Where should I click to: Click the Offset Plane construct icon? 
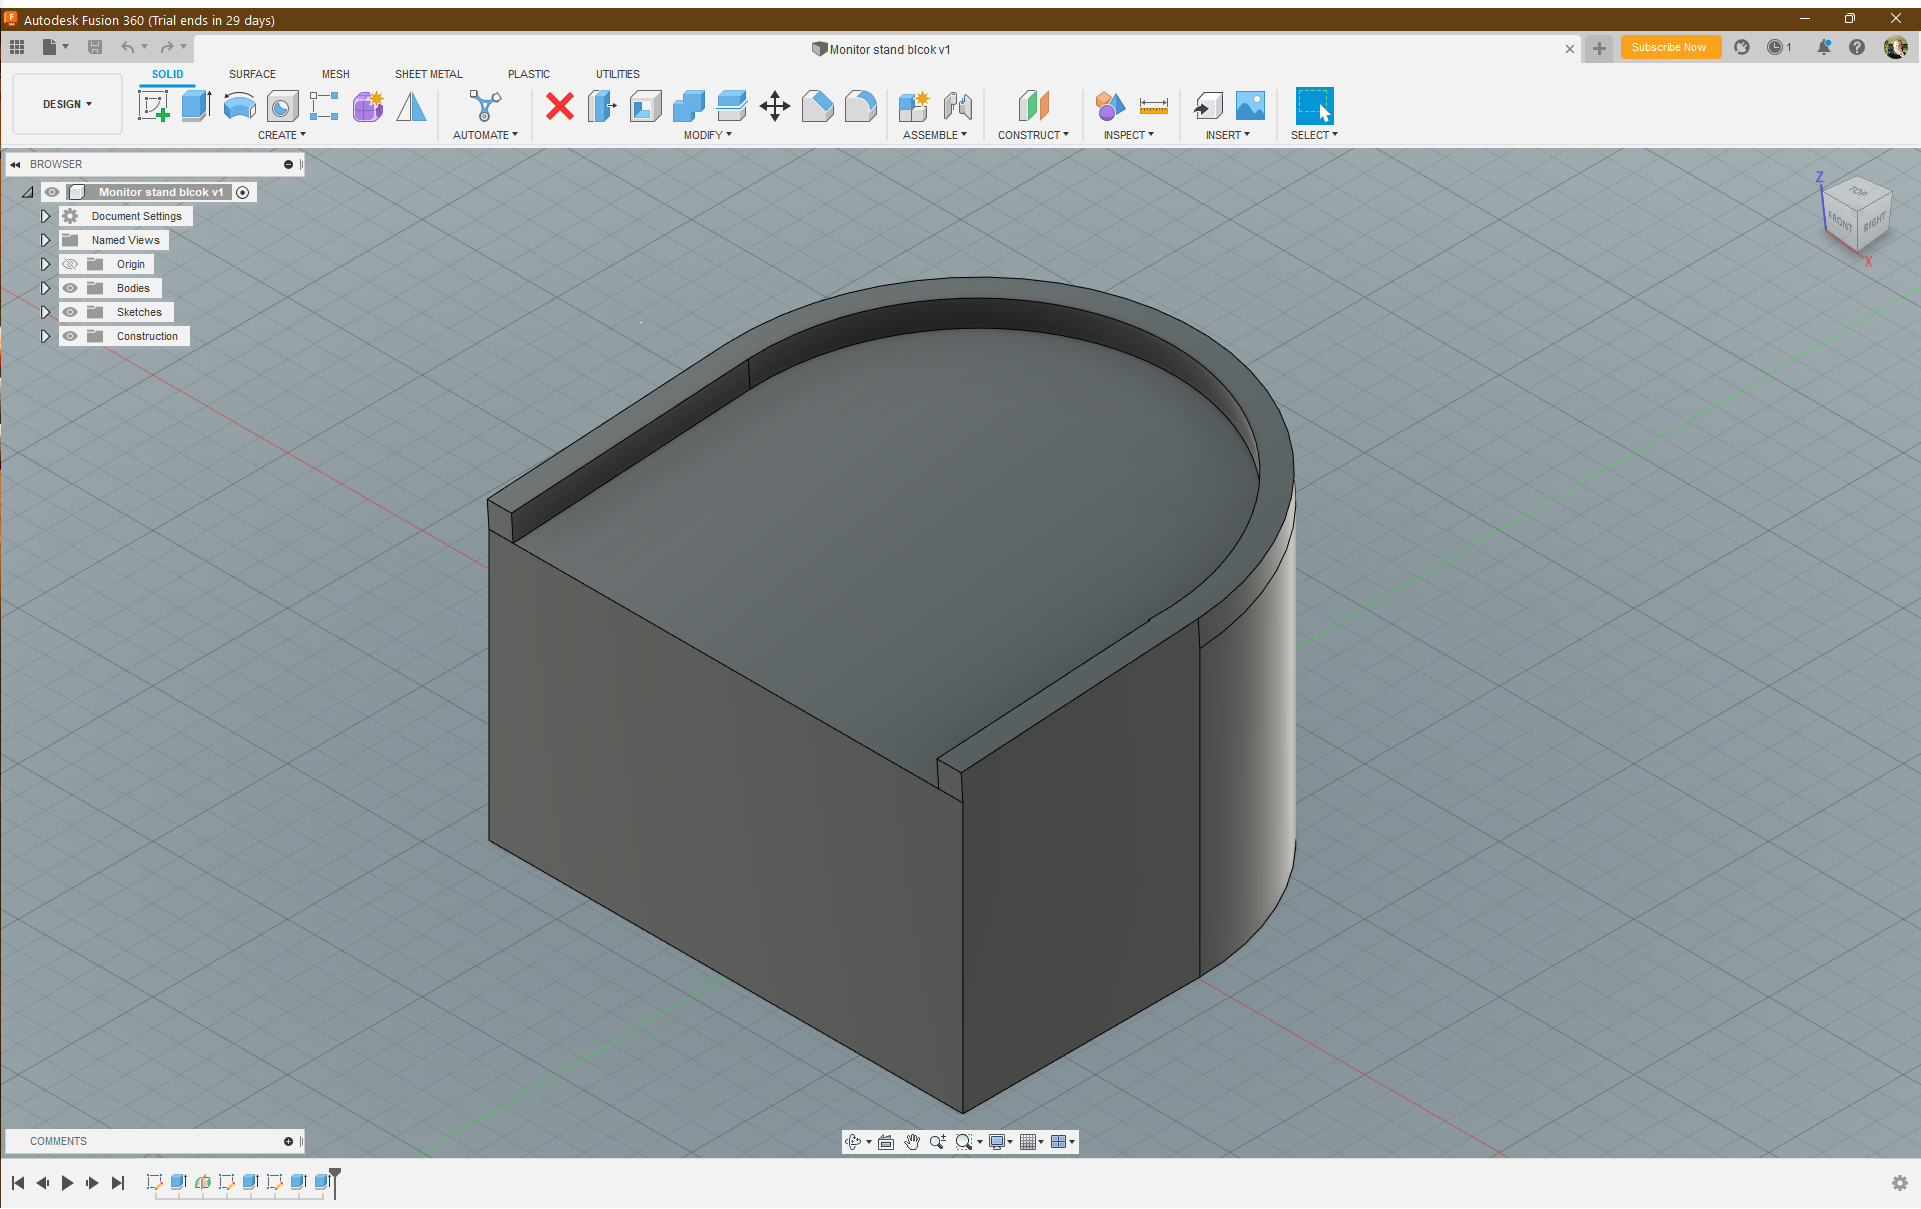click(1034, 106)
